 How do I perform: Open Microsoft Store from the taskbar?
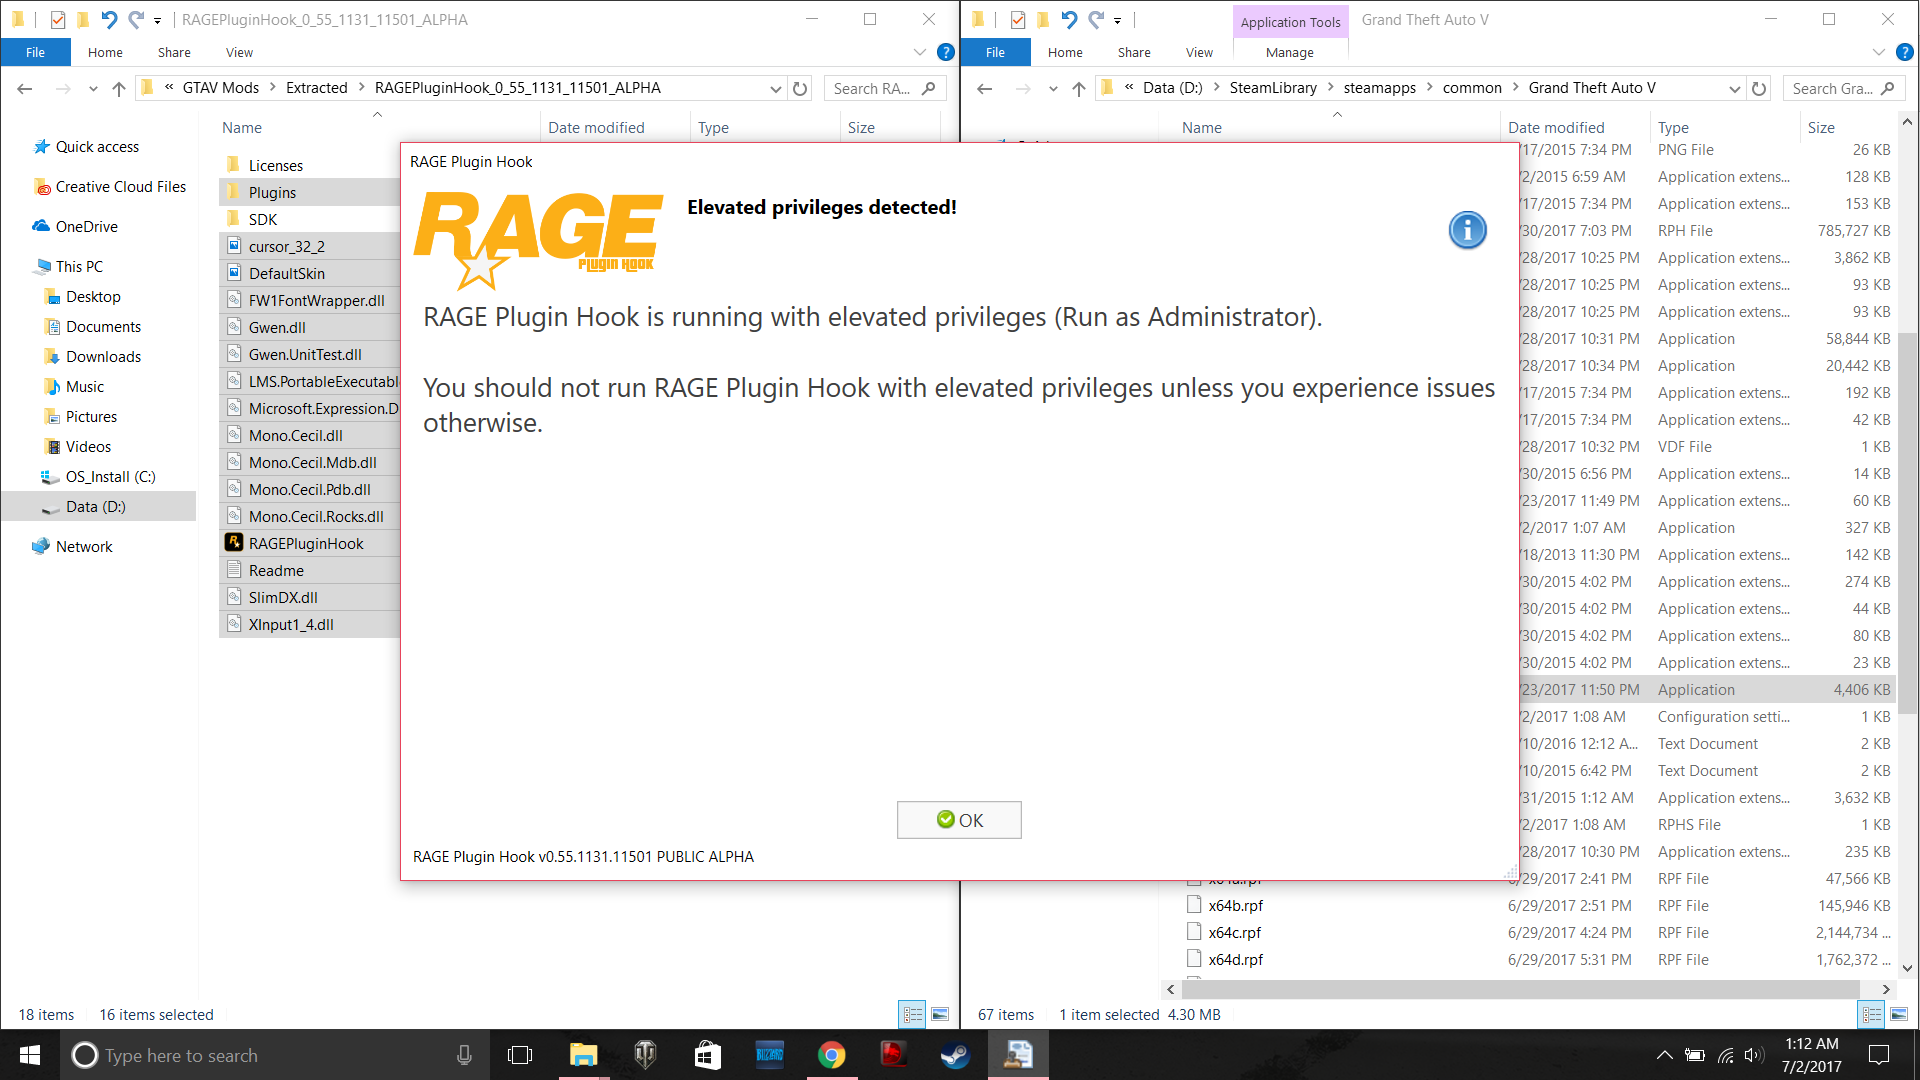click(707, 1055)
